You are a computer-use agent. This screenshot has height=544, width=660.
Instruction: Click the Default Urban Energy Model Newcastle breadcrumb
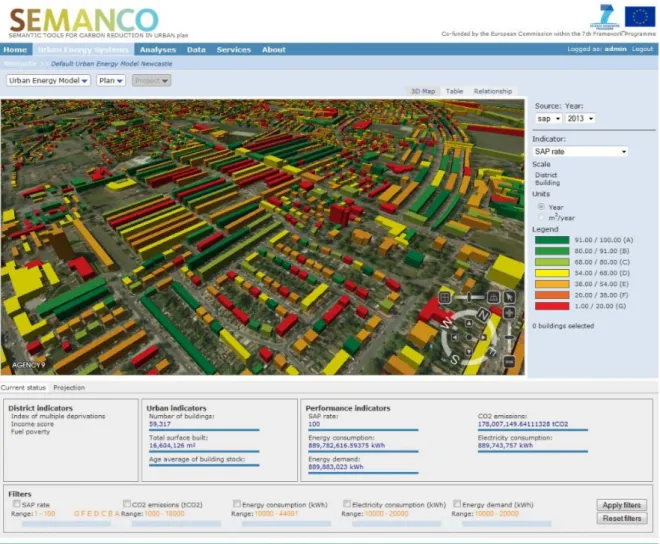pos(112,64)
